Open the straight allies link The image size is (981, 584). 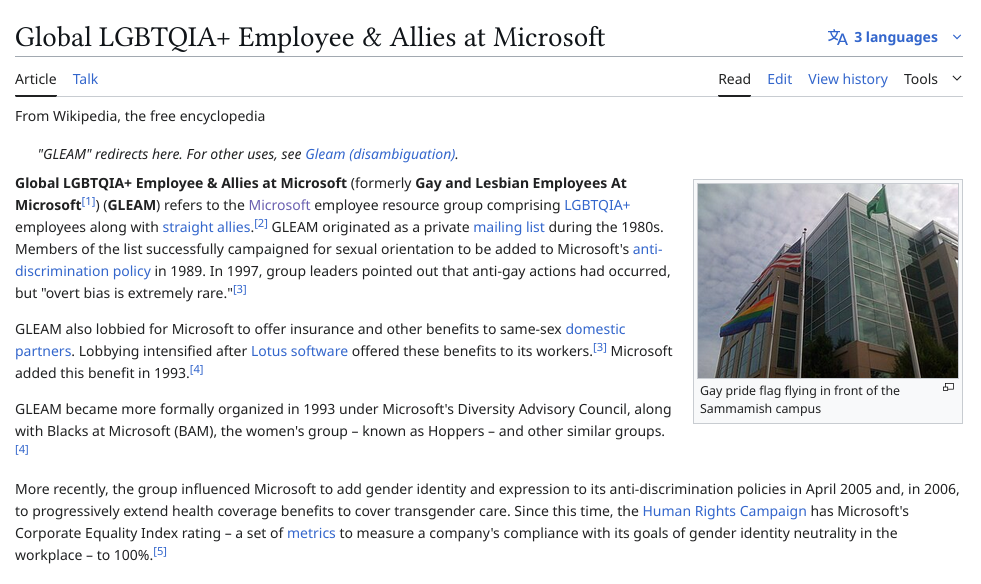[206, 227]
